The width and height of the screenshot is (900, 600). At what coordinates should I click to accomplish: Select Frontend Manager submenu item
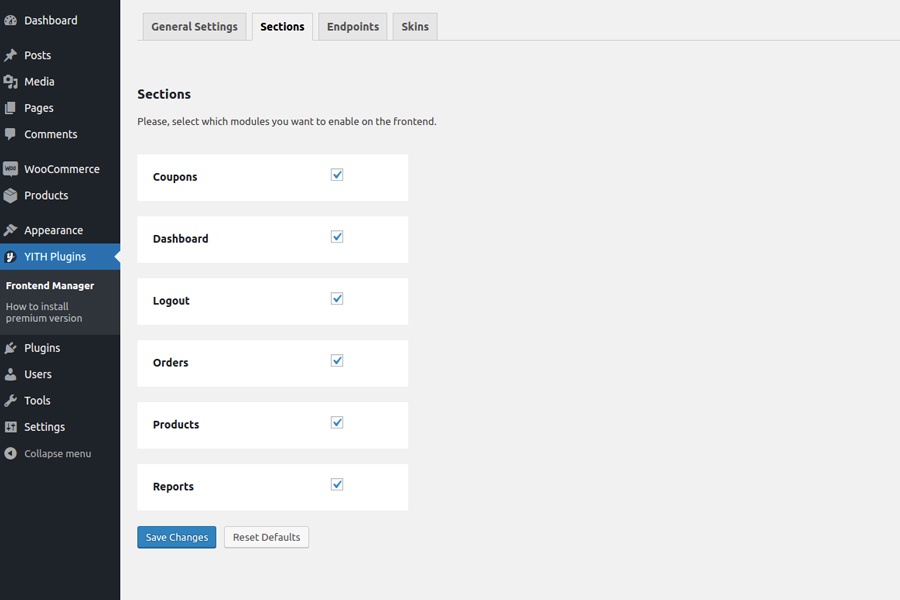(50, 285)
